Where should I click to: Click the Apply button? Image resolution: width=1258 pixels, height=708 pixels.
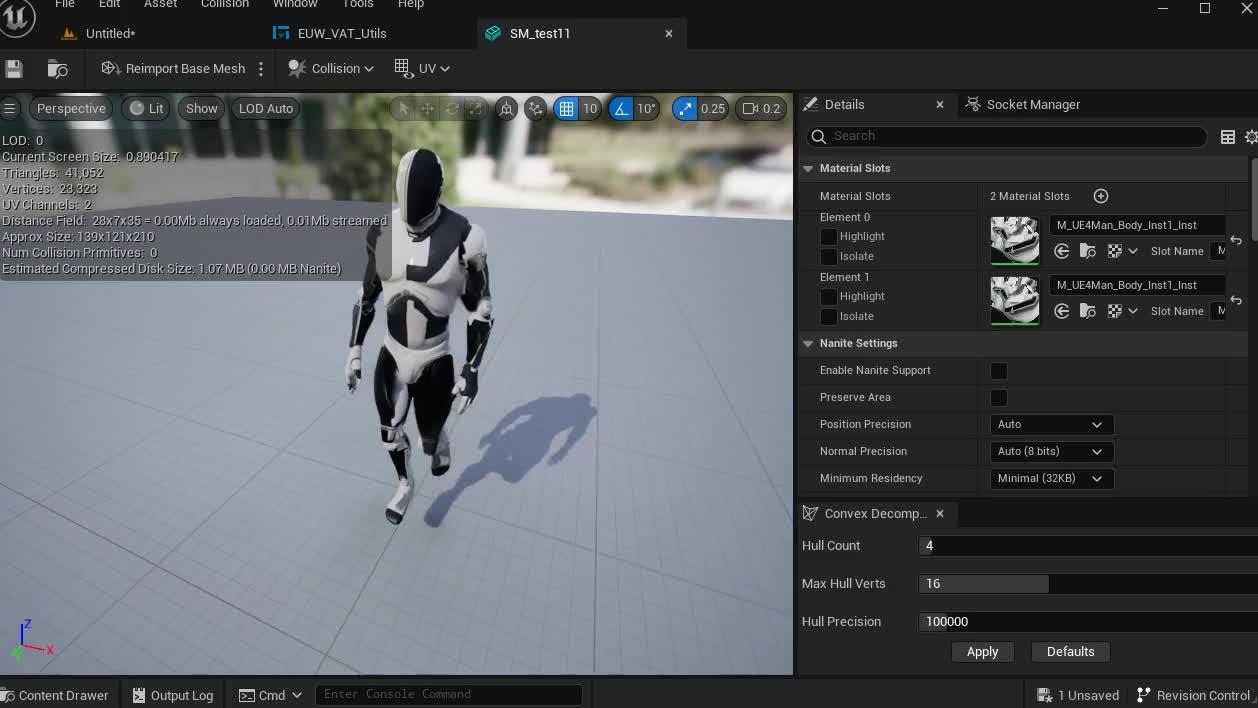982,651
